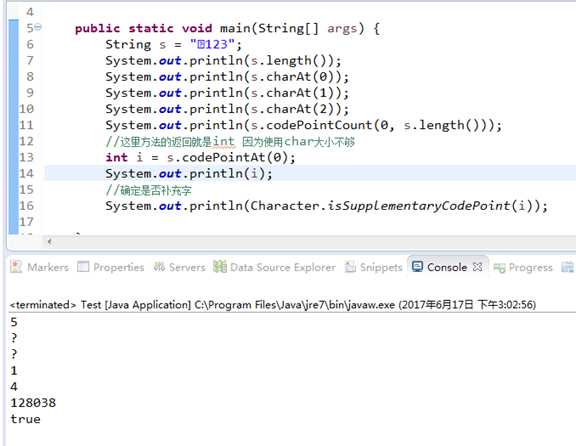
Task: Click console output 128038
Action: click(33, 403)
